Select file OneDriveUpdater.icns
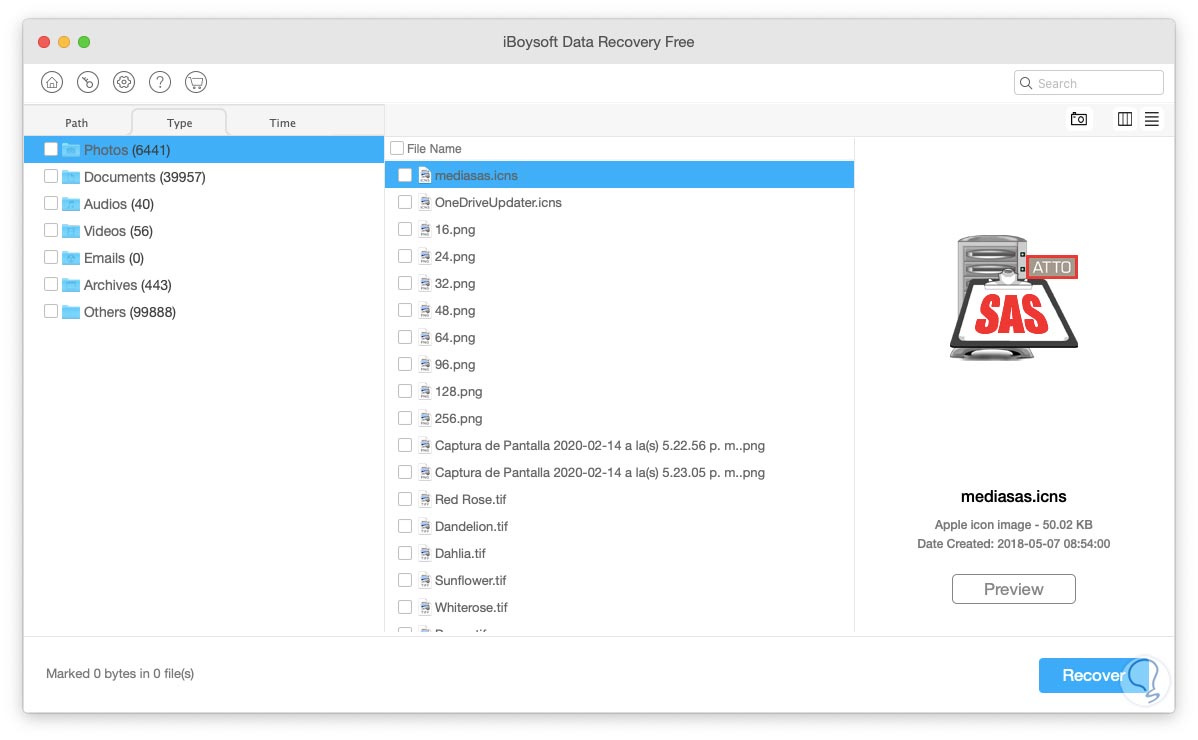Screen dimensions: 1198x740 point(620,202)
